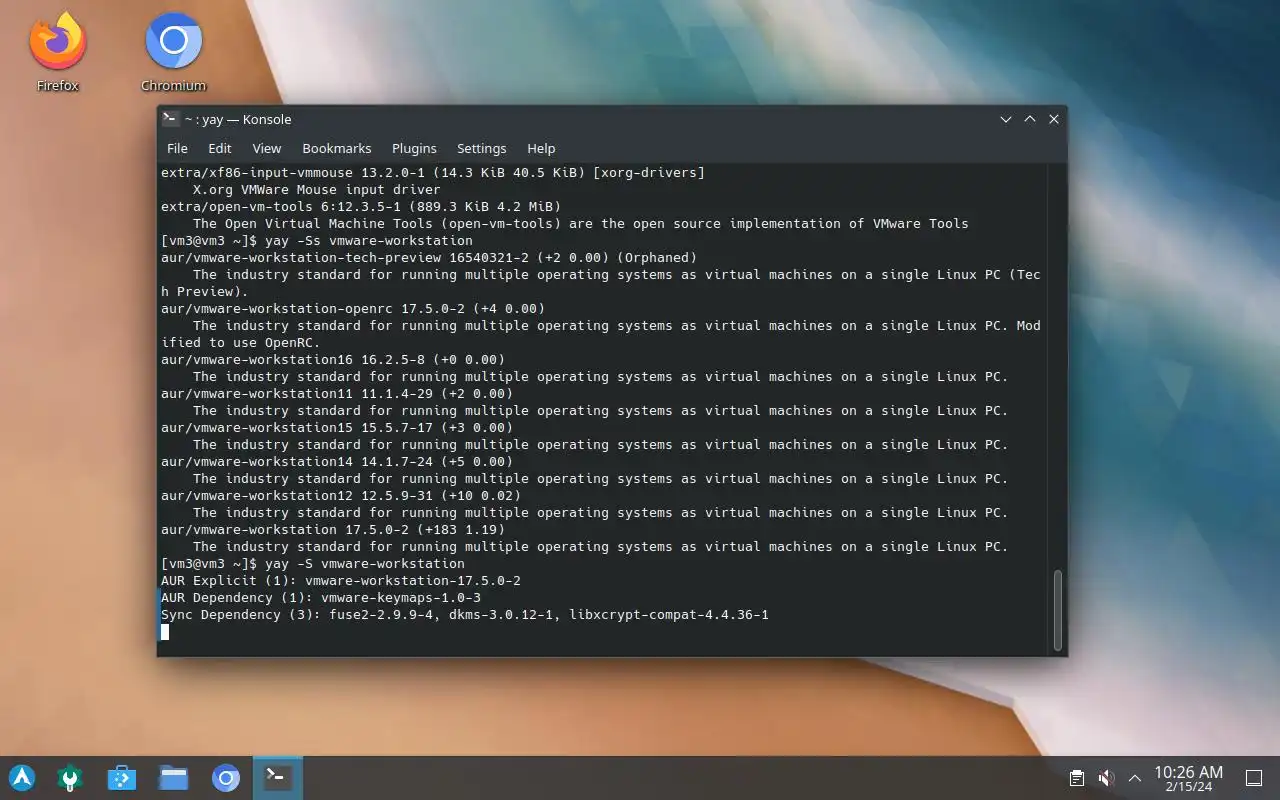1280x800 pixels.
Task: Click the Konsole vertical scrollbar handle
Action: point(1058,609)
